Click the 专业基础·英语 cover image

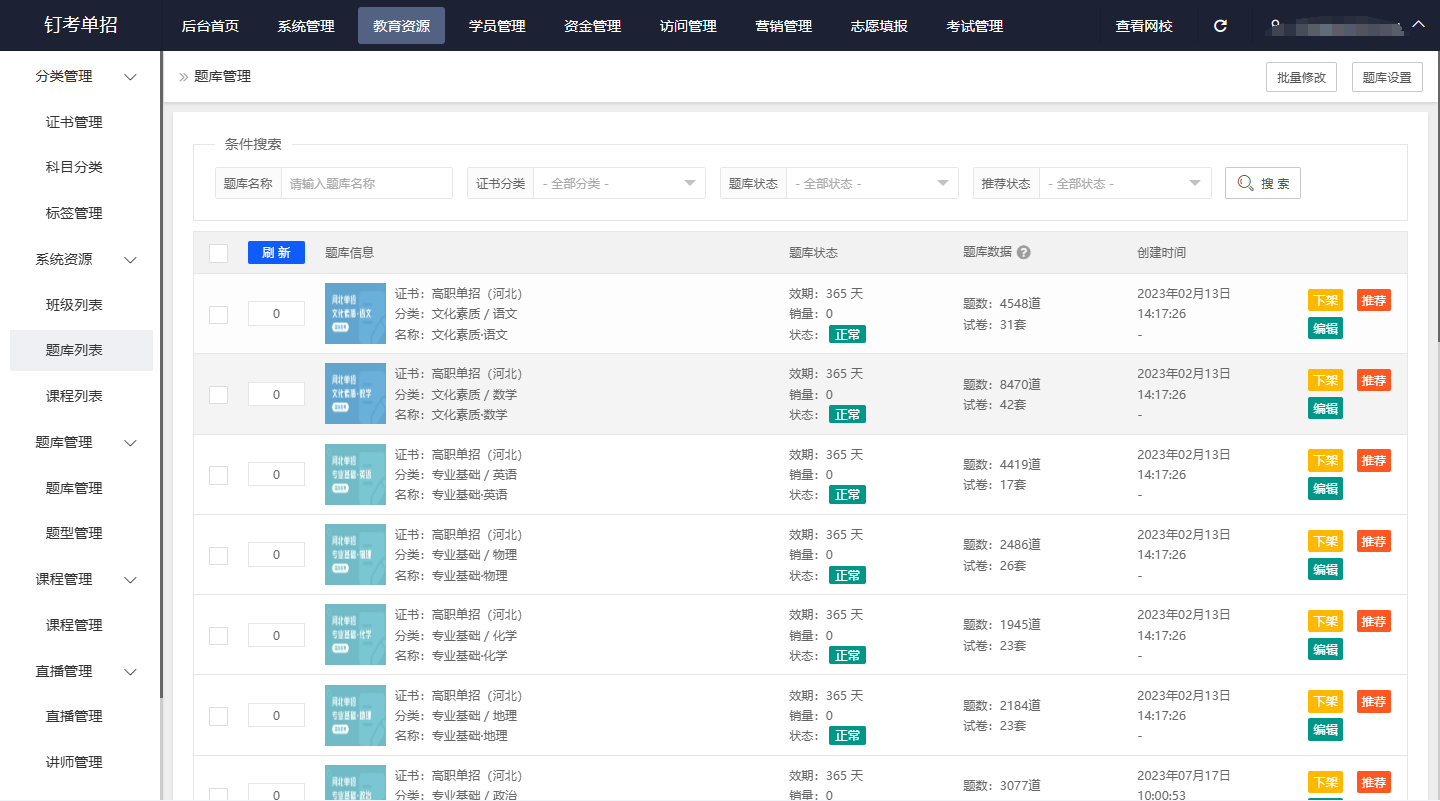(x=355, y=474)
